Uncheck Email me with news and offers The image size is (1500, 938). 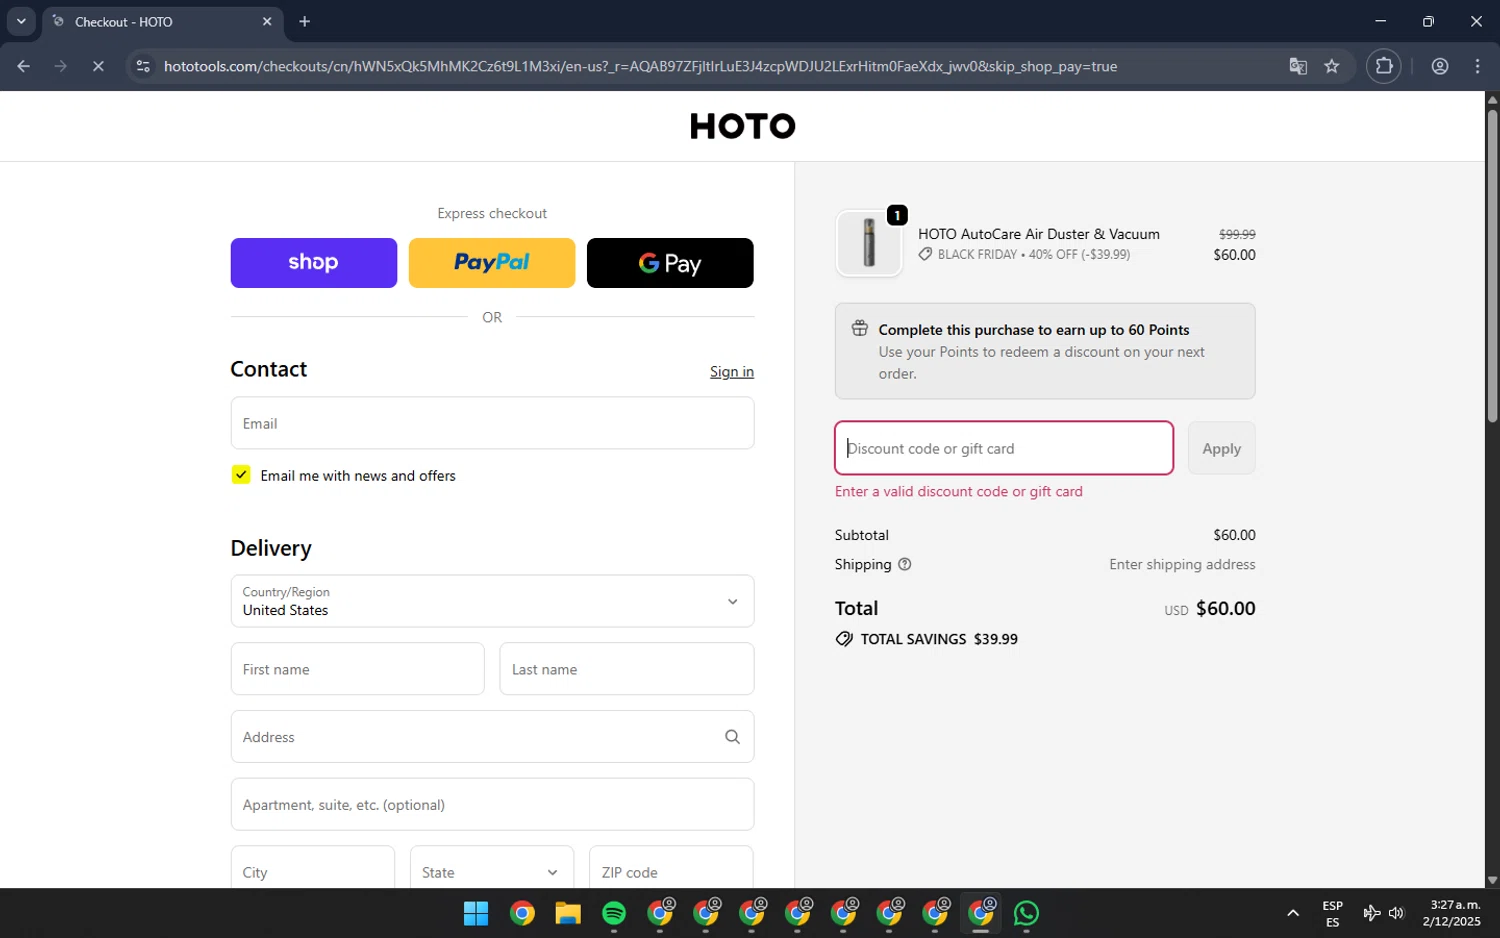point(241,475)
